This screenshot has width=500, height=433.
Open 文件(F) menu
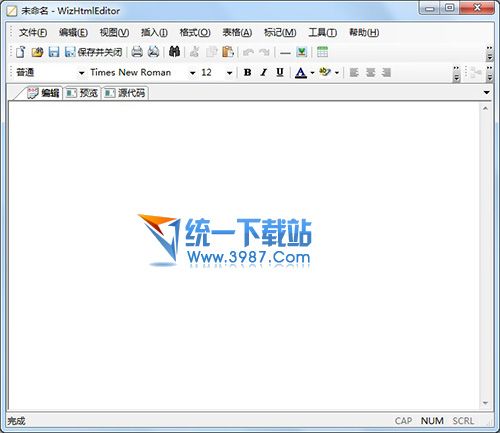(x=33, y=32)
